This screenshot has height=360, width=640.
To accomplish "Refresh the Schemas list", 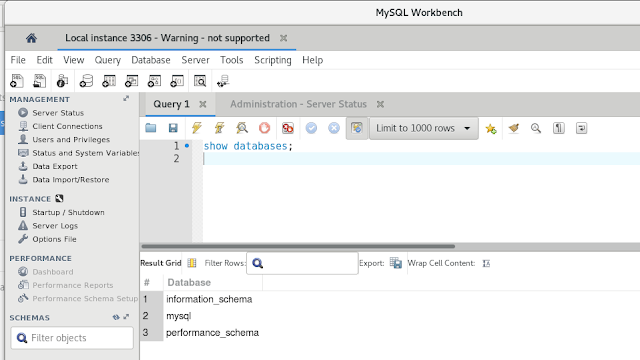I will tap(116, 317).
